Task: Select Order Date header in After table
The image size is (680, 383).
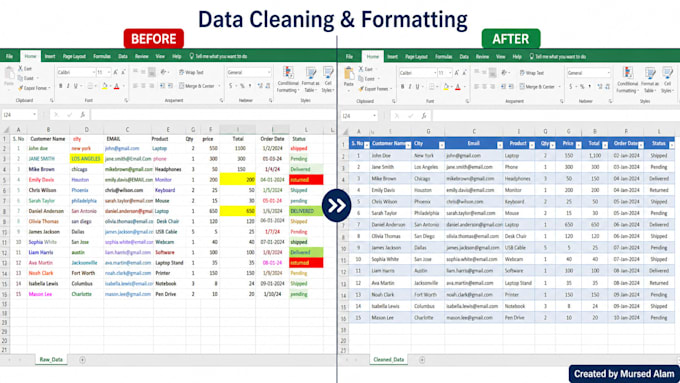Action: click(626, 144)
